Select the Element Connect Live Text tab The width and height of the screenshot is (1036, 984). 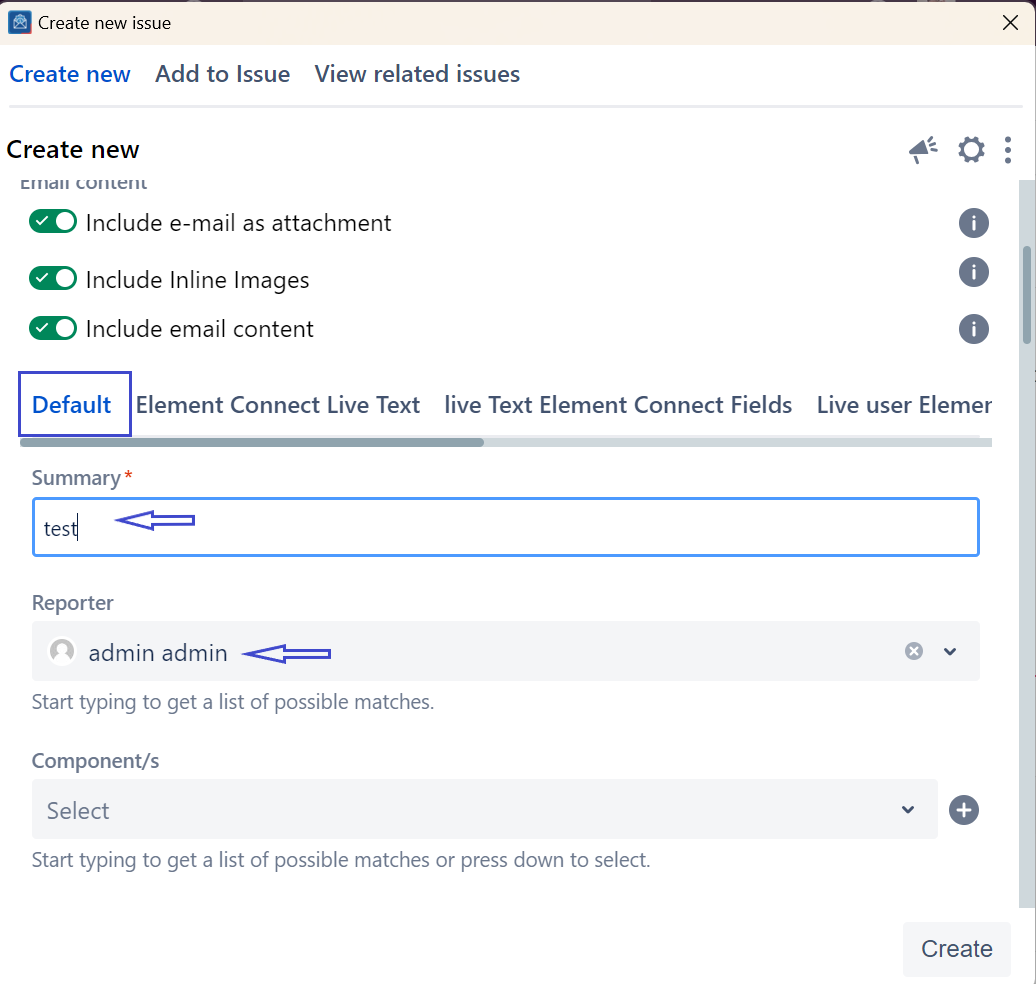(278, 405)
